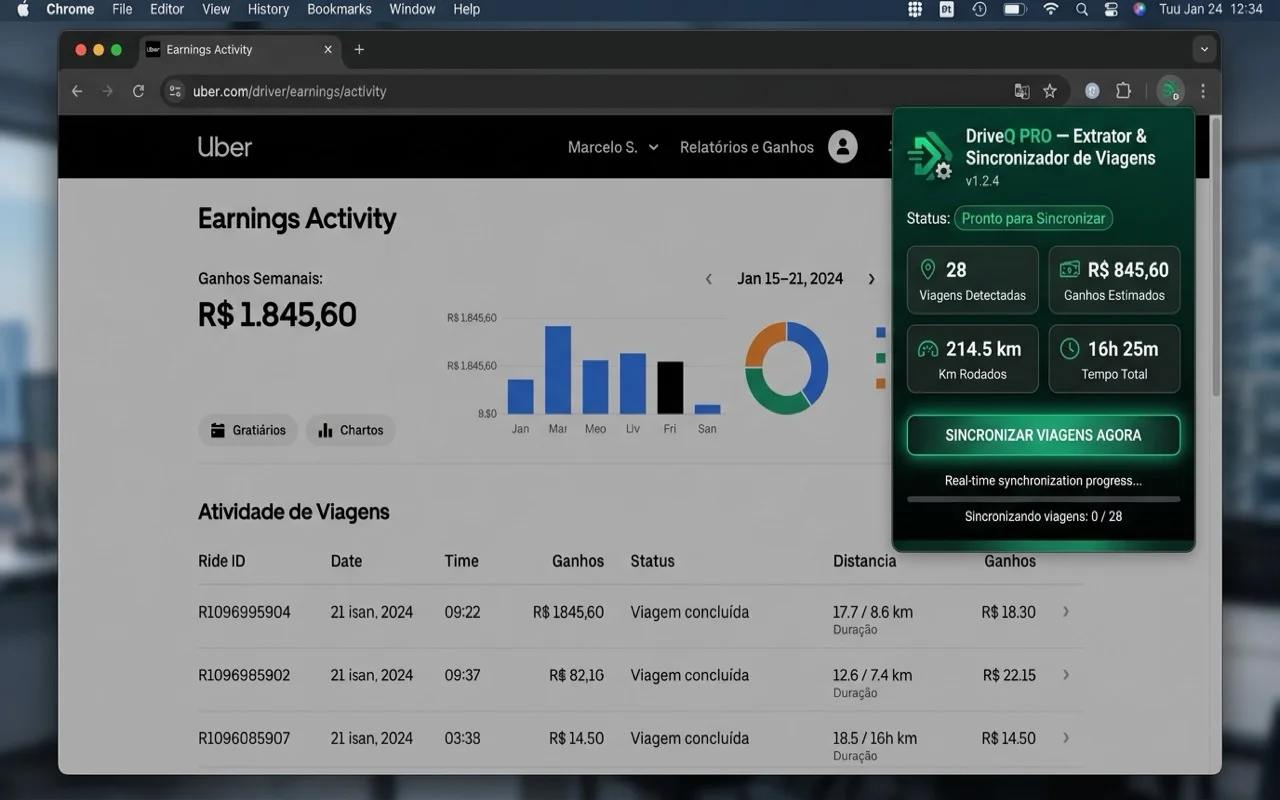This screenshot has width=1280, height=800.
Task: Open the File menu
Action: pos(122,9)
